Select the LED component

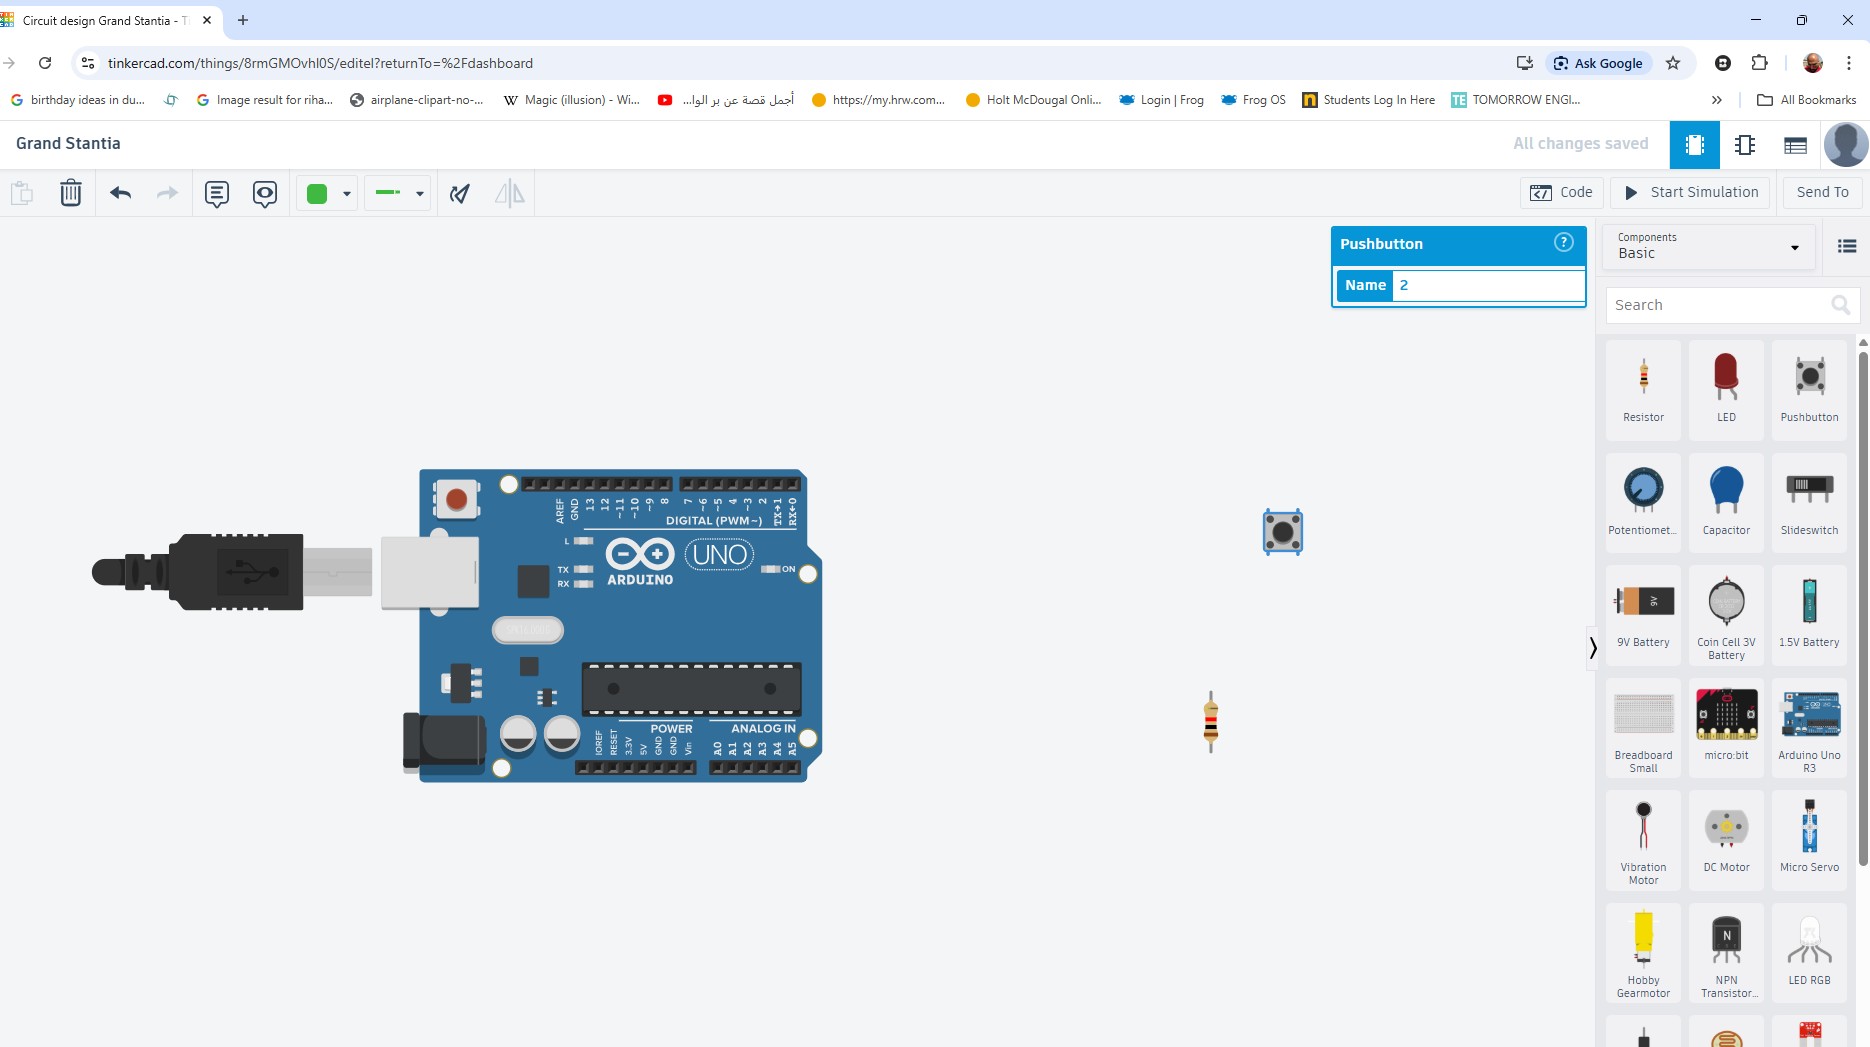tap(1726, 390)
